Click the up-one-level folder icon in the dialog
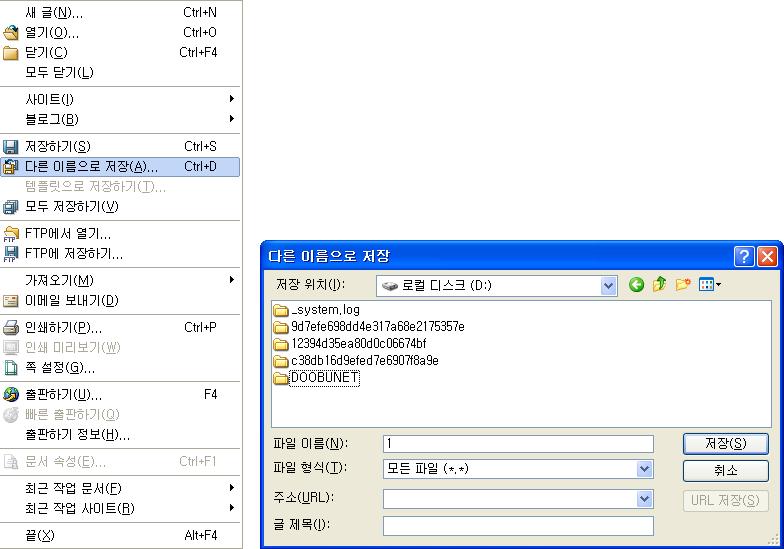Screen dimensions: 784x549 tap(660, 284)
